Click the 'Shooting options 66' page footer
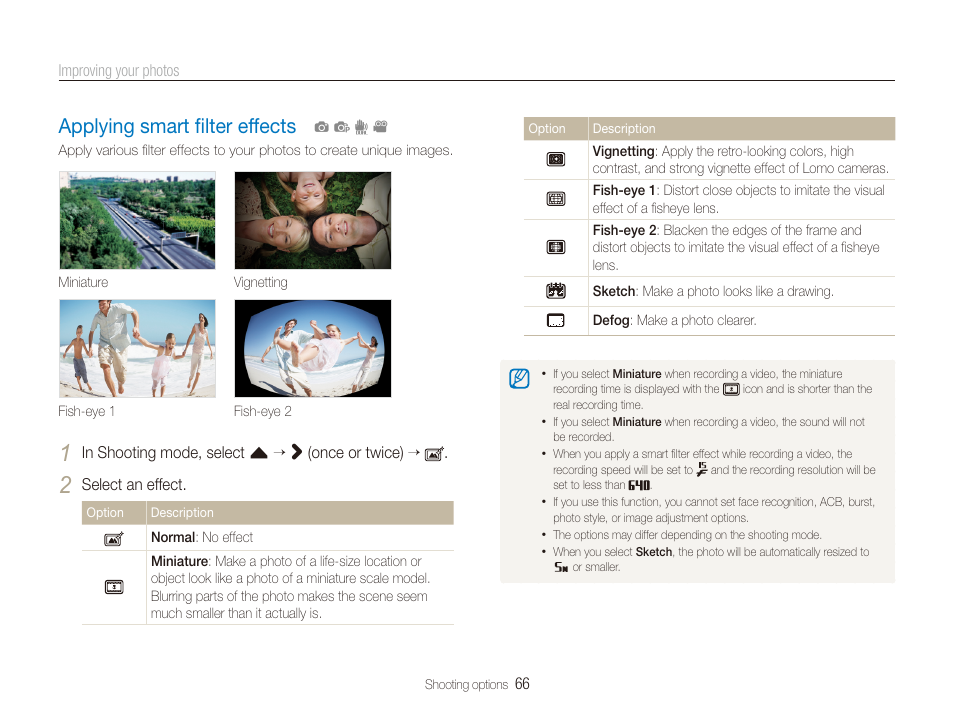Screen dimensions: 954x720 (x=477, y=684)
